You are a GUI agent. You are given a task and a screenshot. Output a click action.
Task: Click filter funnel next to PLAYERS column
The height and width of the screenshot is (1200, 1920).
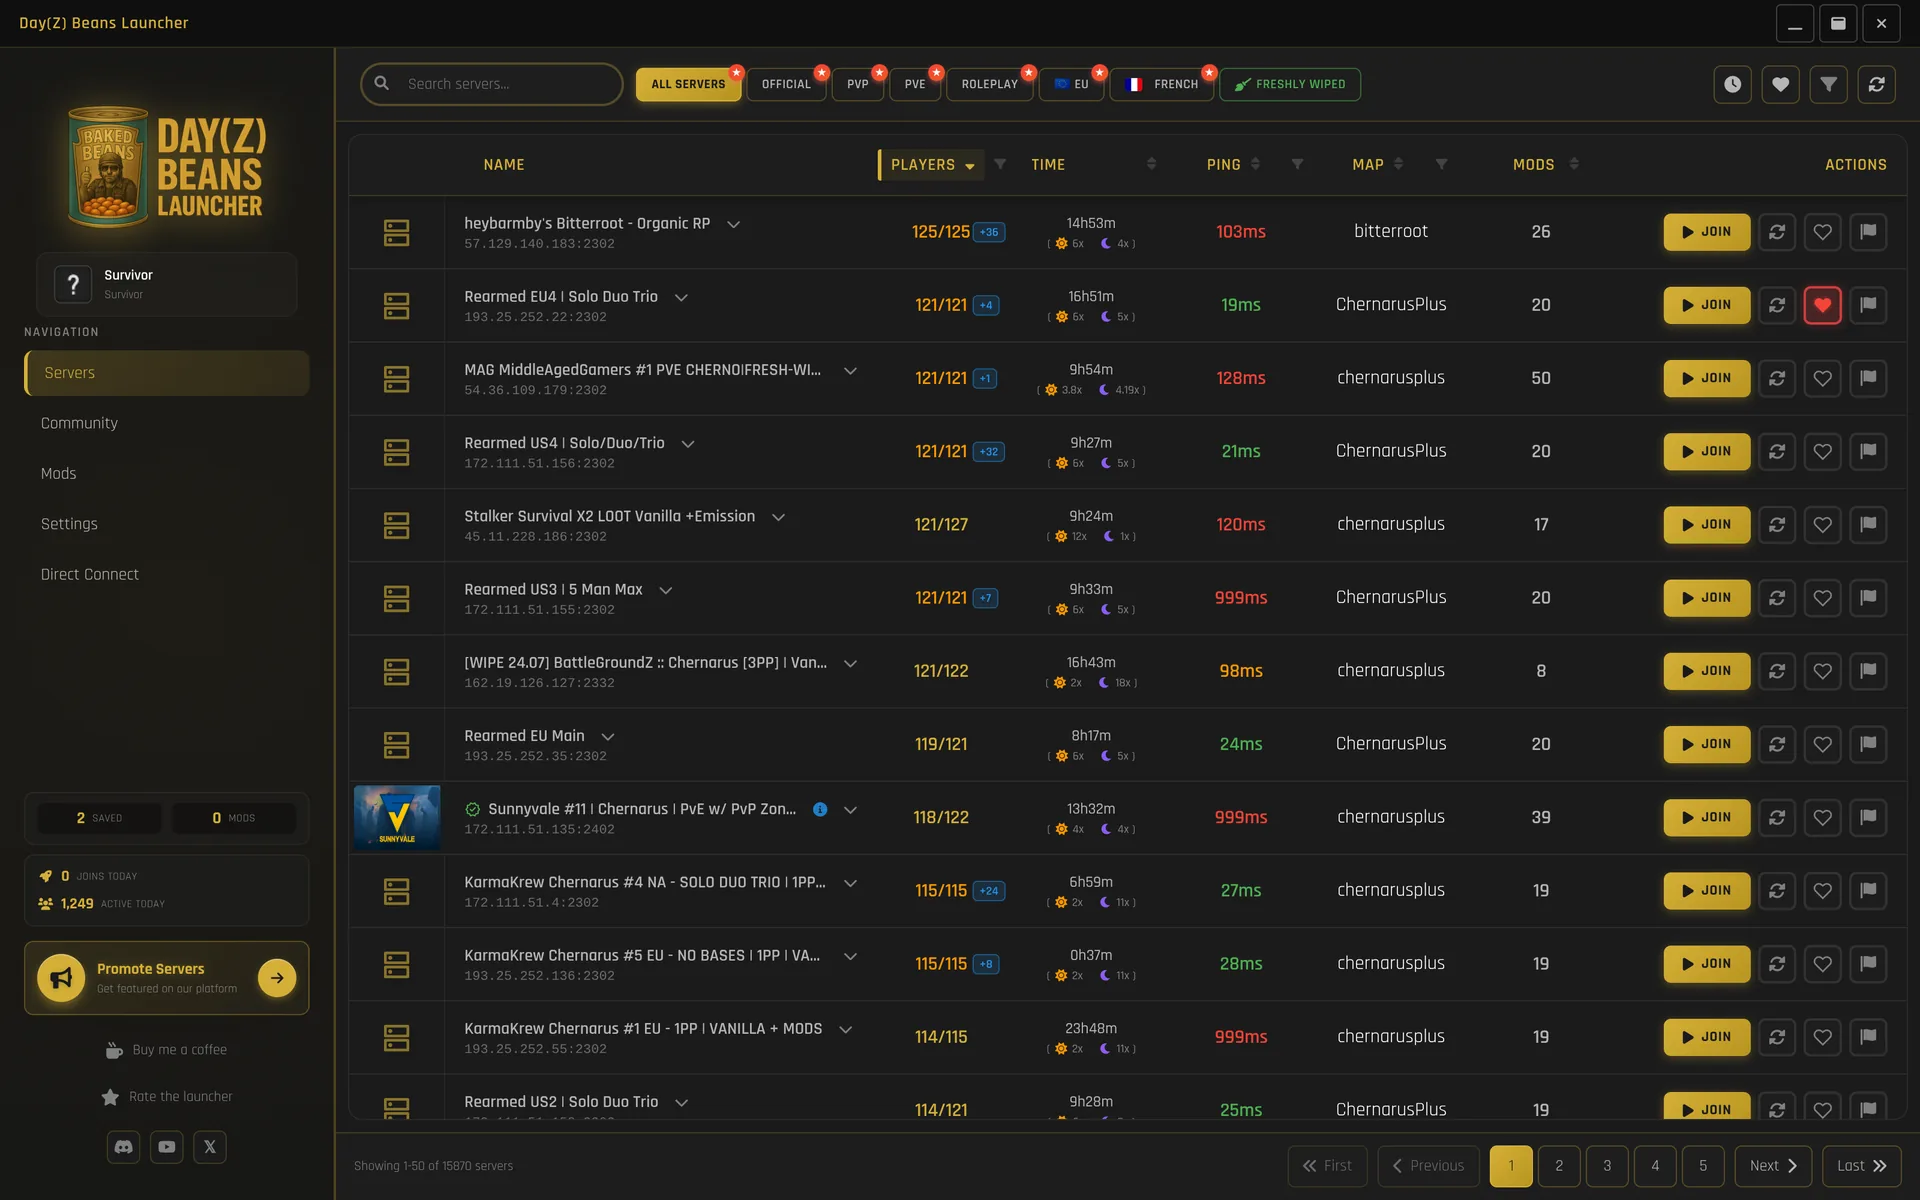coord(1000,164)
